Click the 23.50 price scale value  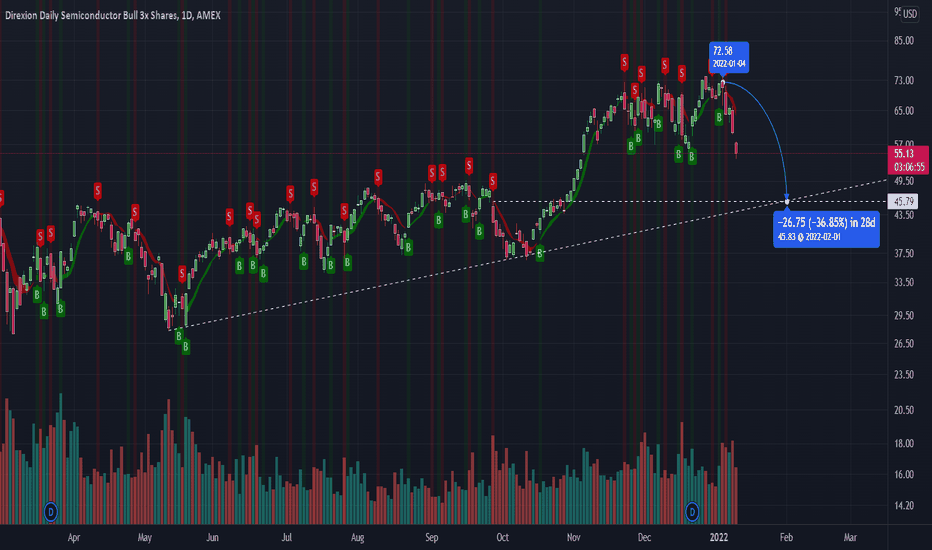click(903, 375)
